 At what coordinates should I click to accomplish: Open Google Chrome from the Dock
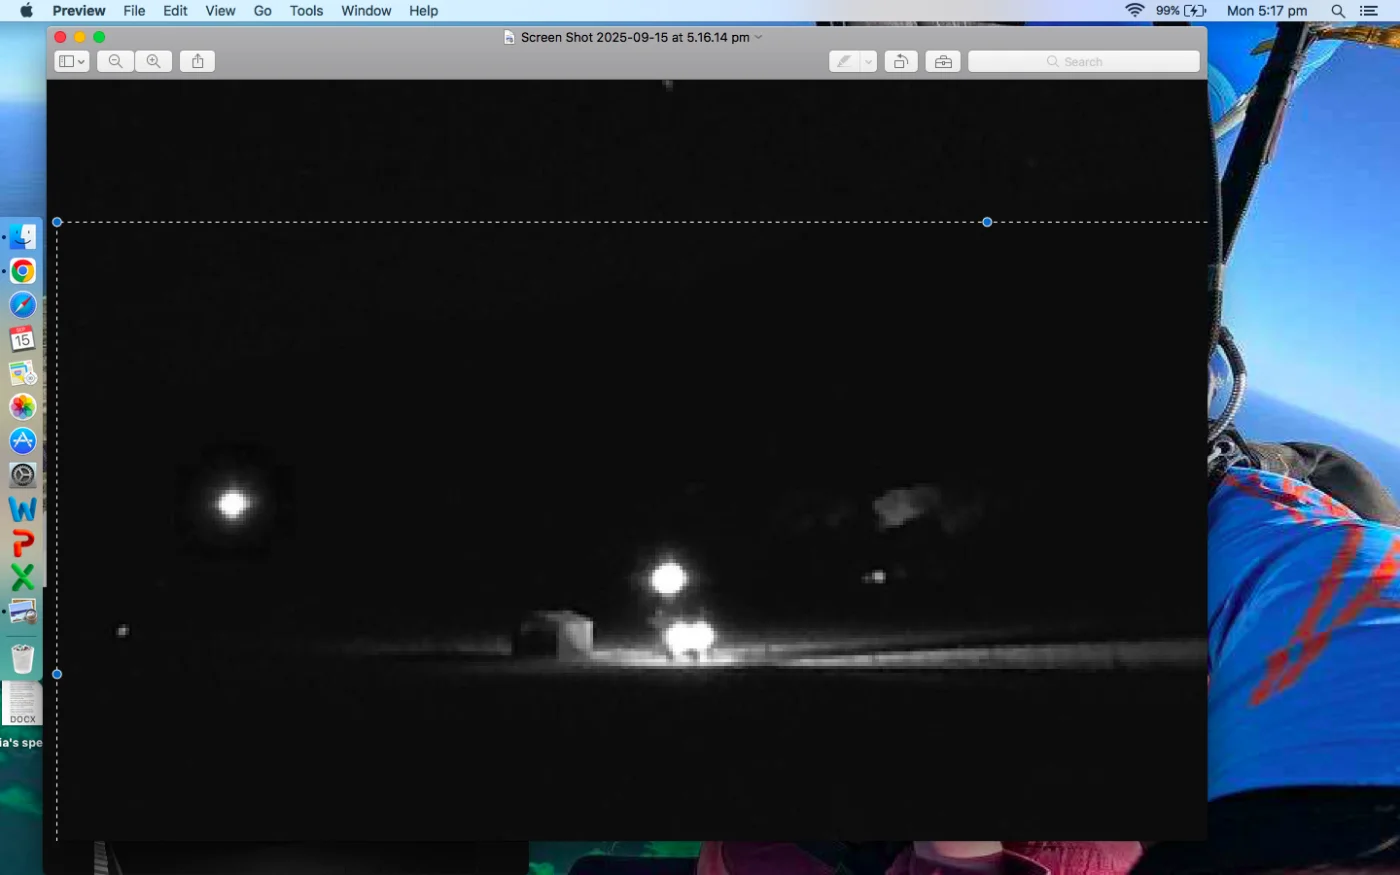(x=23, y=271)
